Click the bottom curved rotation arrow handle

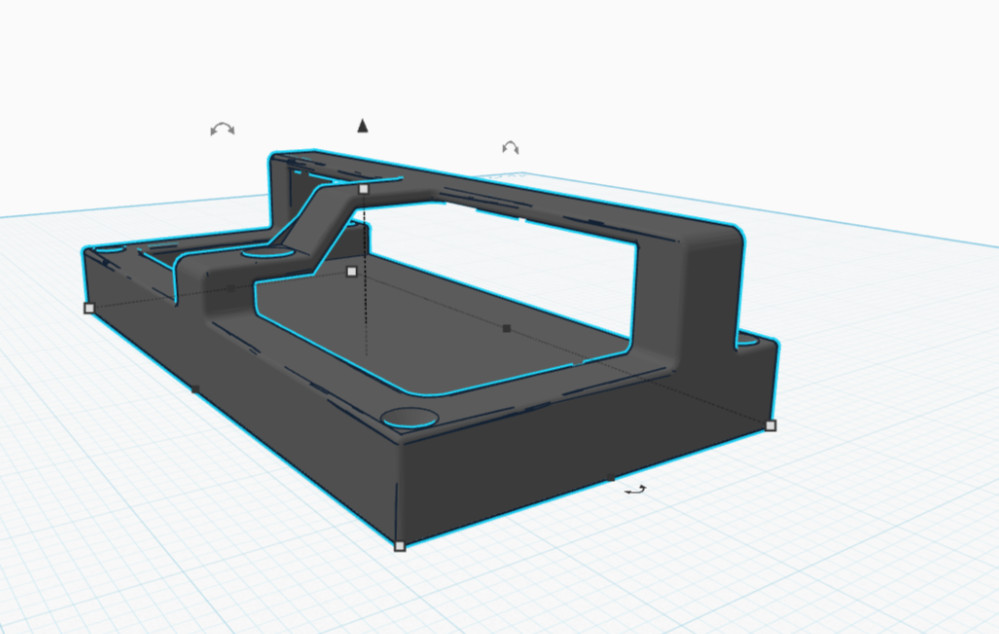637,488
